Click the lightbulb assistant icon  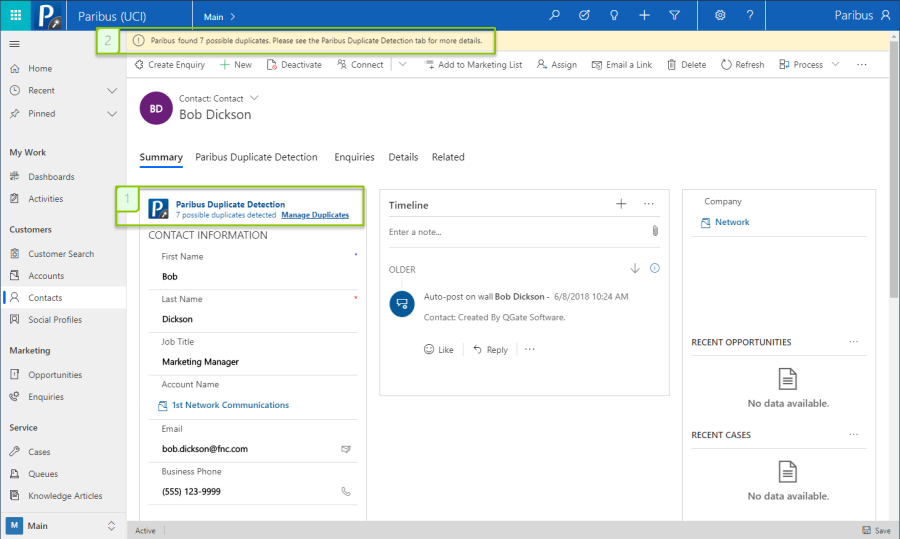coord(614,15)
